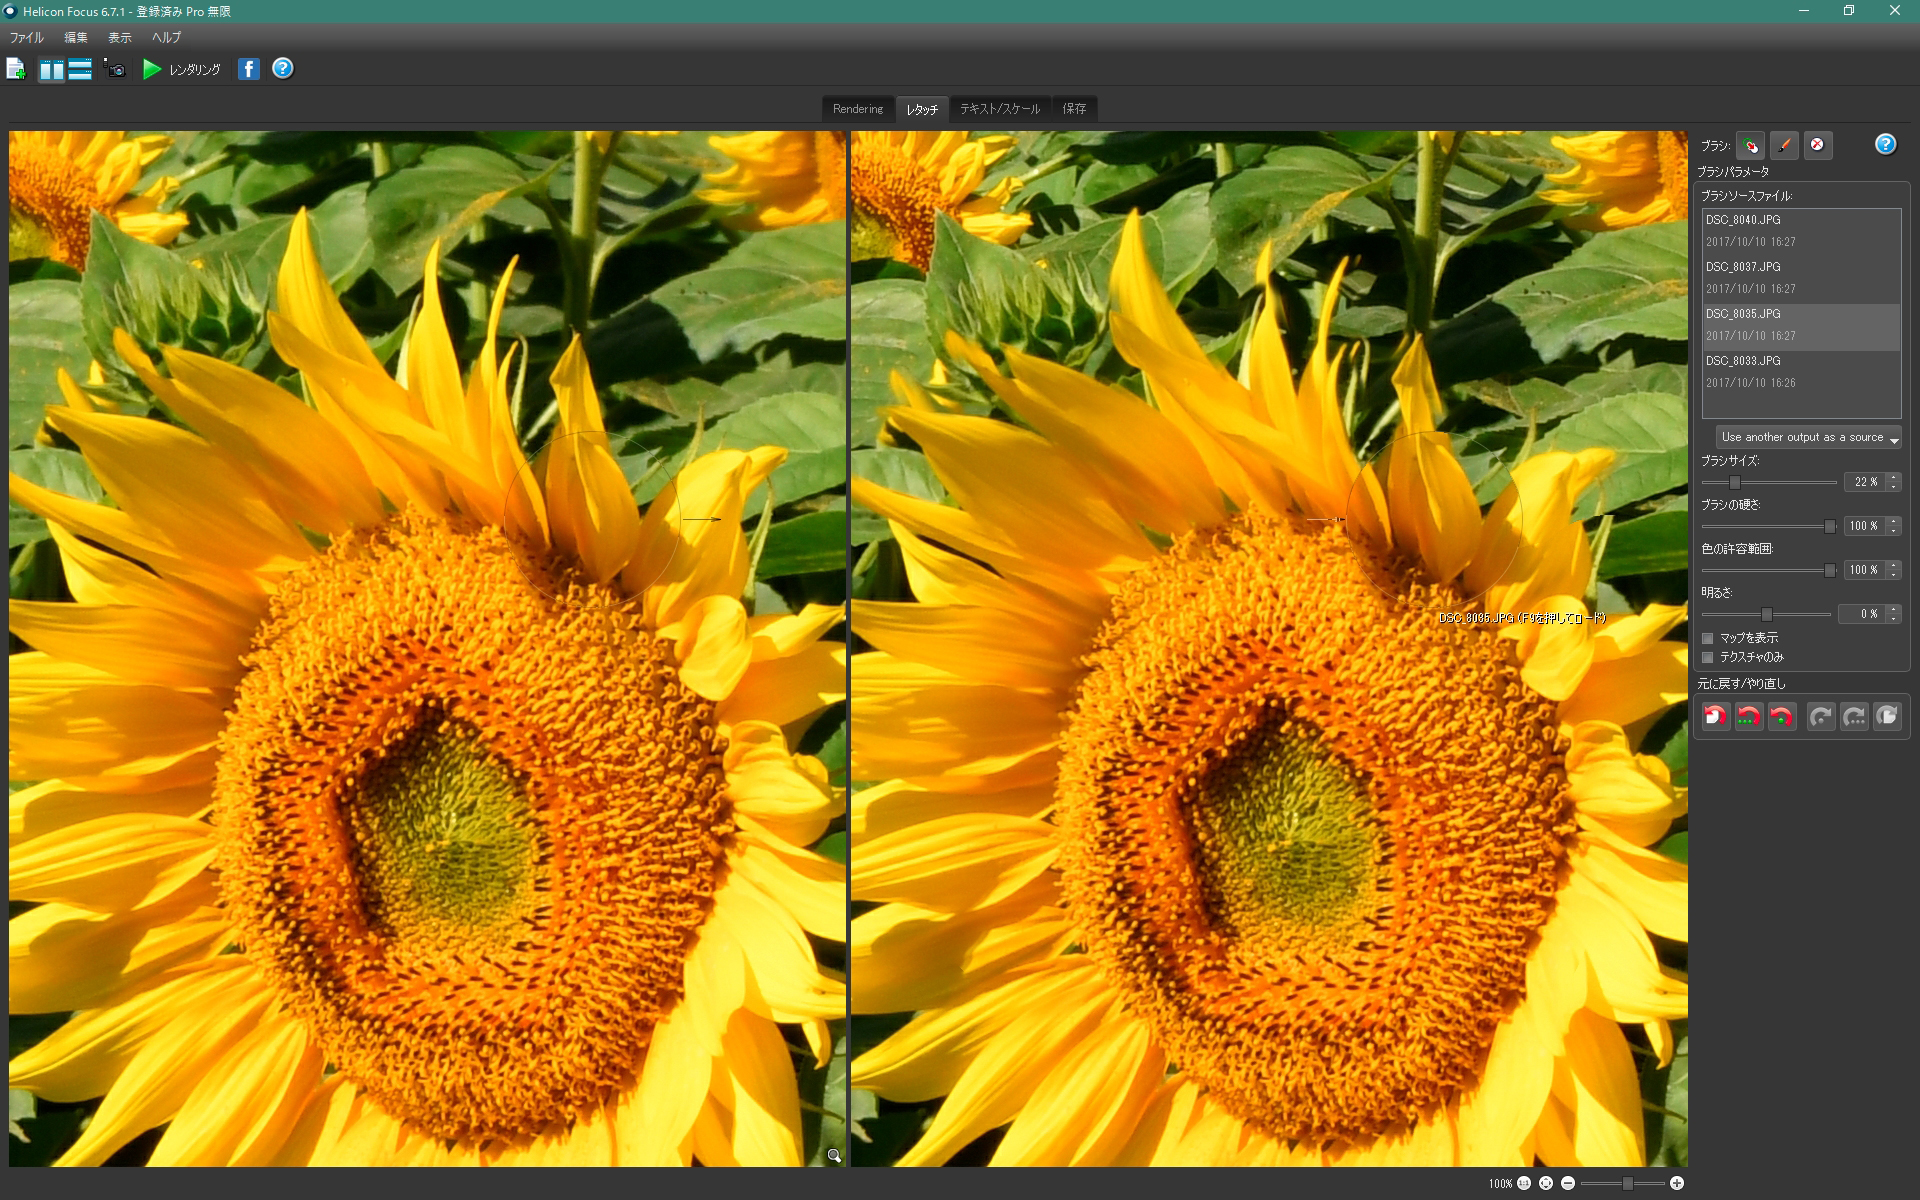
Task: Enable the マップを表示 checkbox
Action: (1708, 638)
